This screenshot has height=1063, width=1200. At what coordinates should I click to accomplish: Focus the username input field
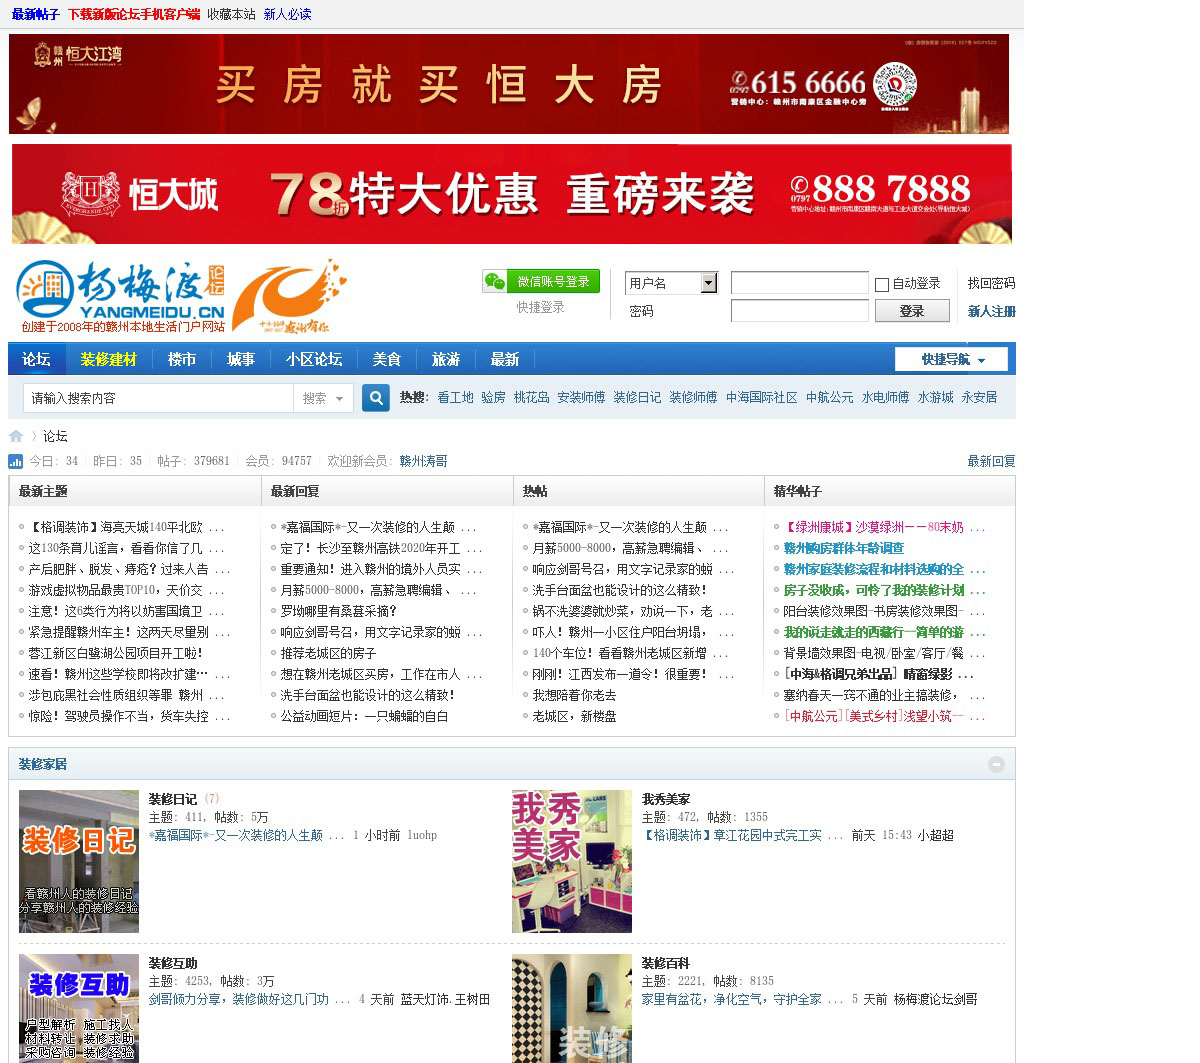[x=800, y=283]
